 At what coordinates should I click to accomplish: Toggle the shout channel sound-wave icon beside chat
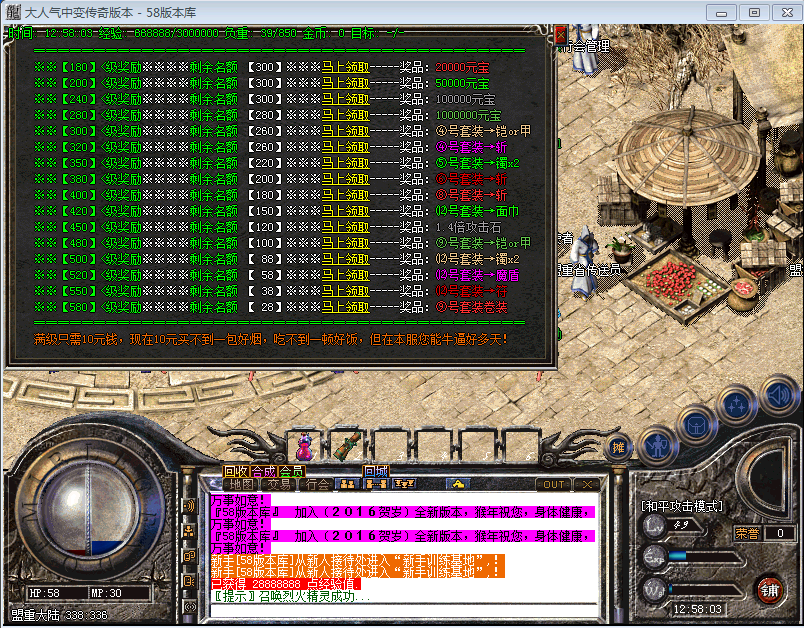pos(189,507)
